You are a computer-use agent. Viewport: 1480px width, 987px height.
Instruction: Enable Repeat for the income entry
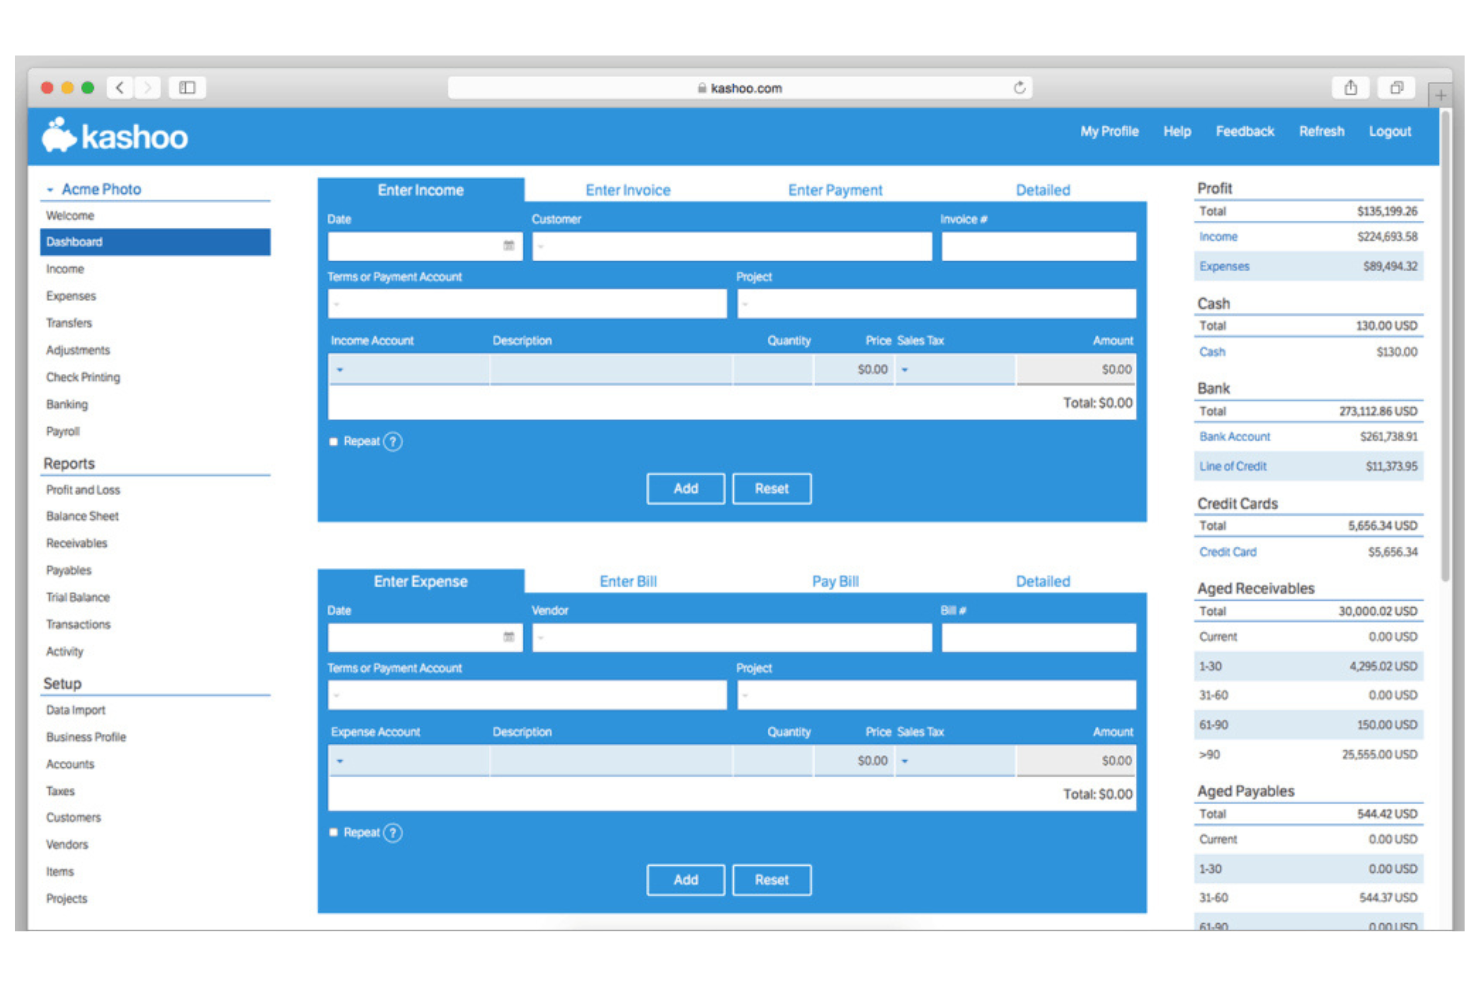333,440
